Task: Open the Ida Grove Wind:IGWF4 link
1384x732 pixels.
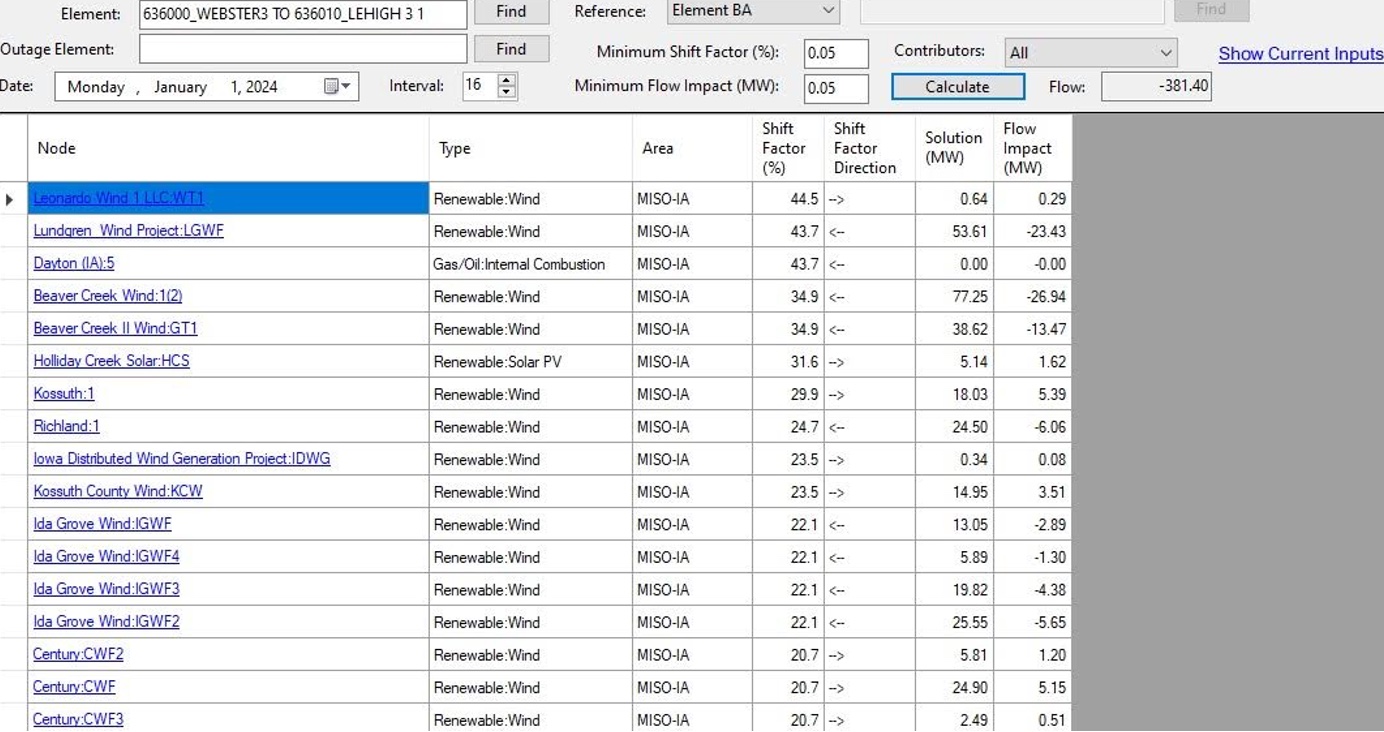Action: 106,556
